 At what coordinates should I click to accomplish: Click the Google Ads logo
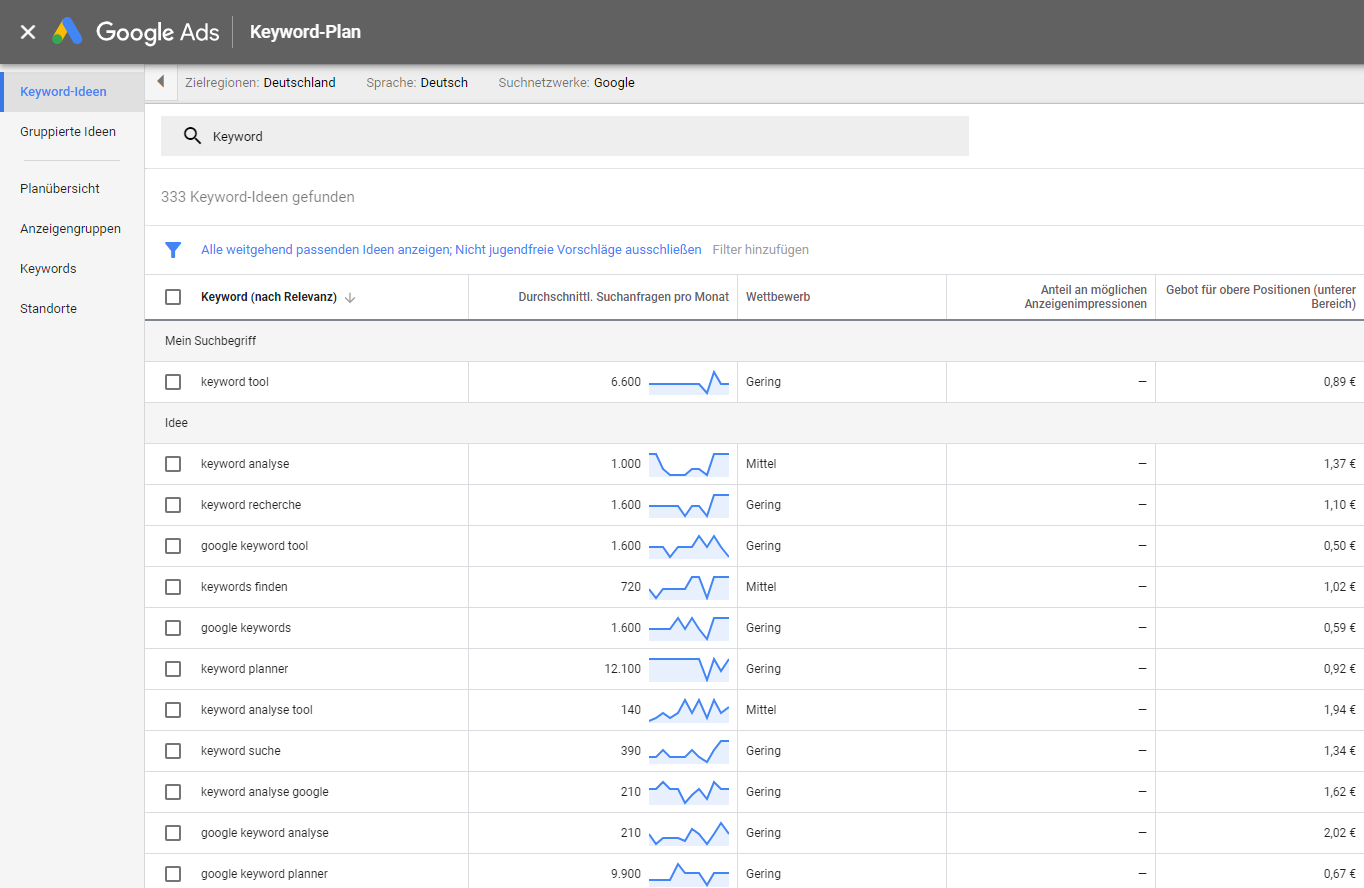point(136,32)
